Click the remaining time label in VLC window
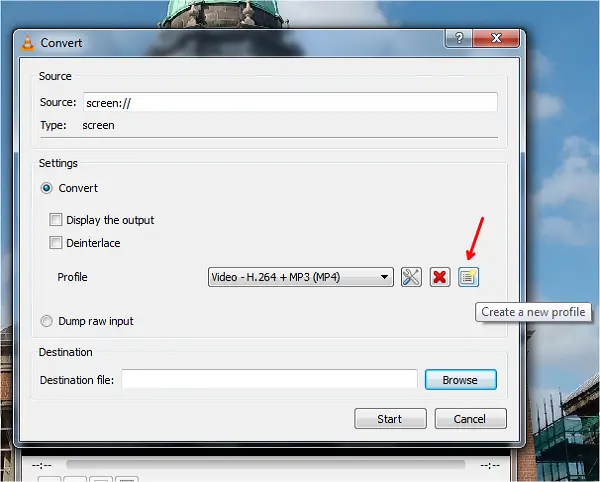This screenshot has height=482, width=600. pyautogui.click(x=490, y=465)
